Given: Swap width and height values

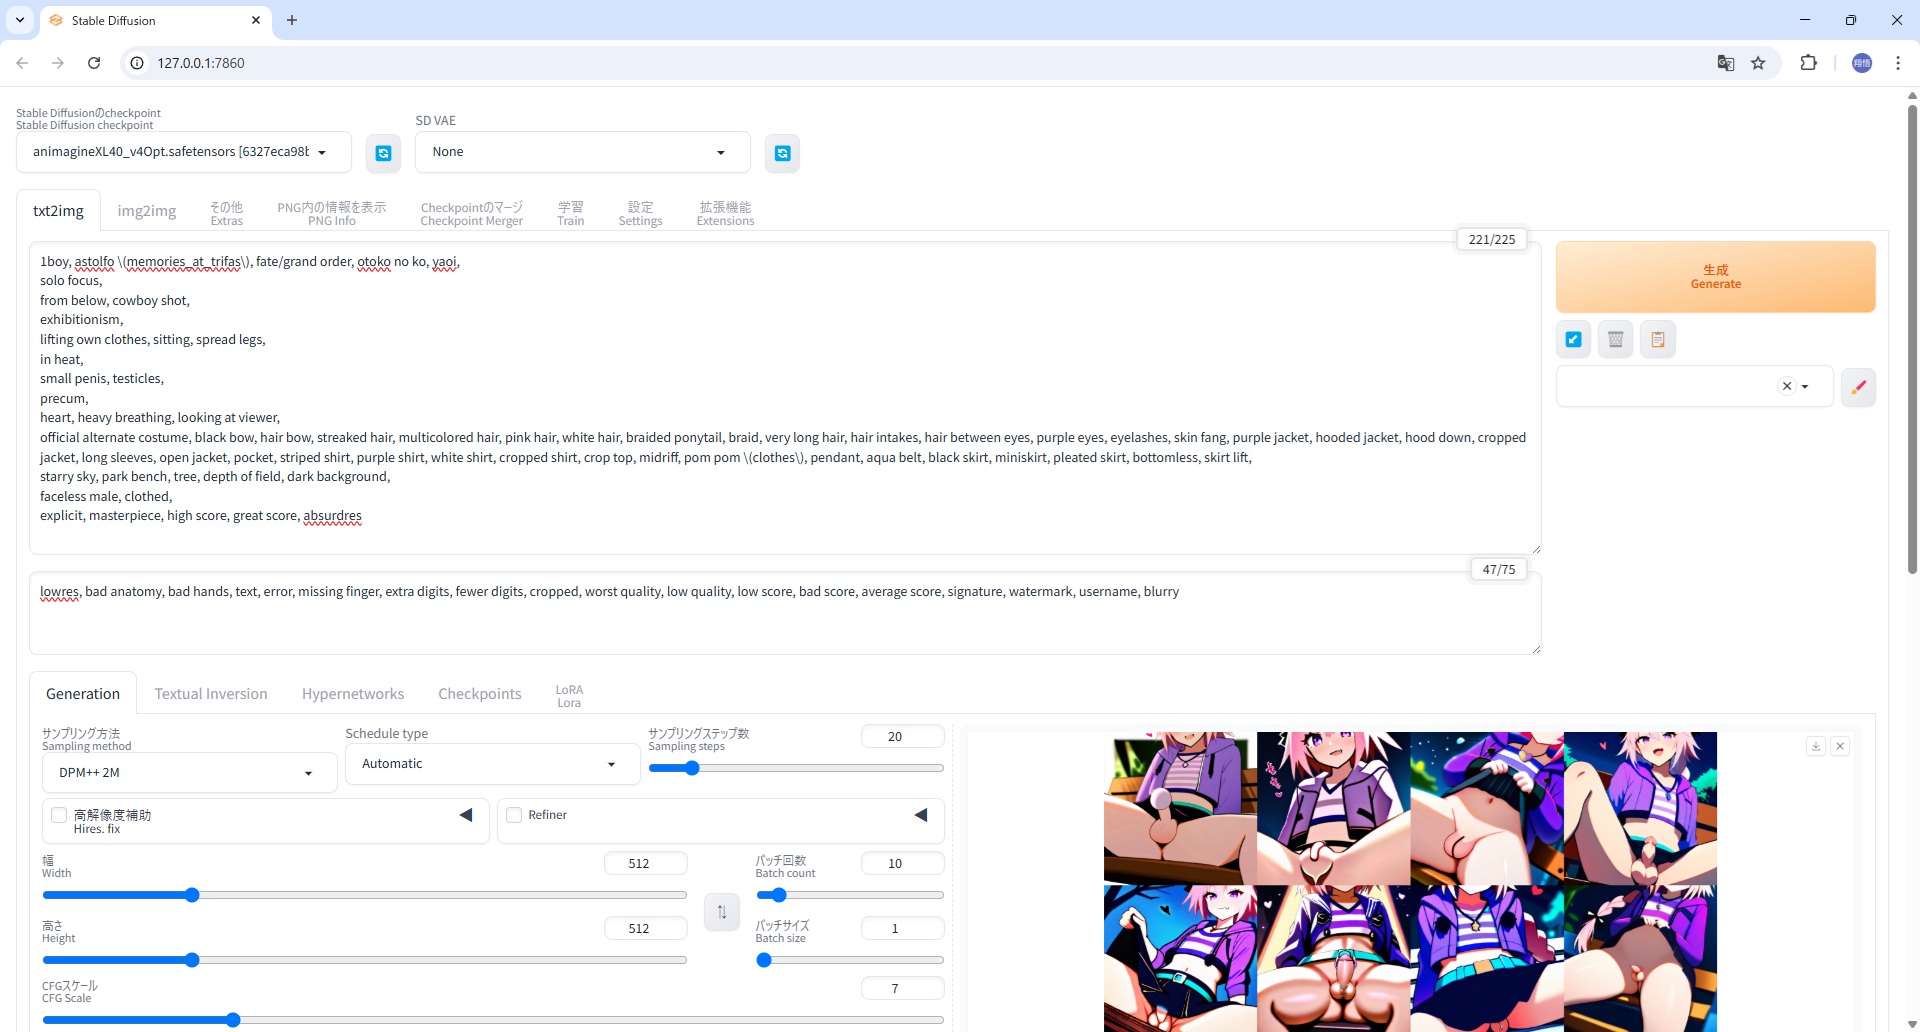Looking at the screenshot, I should [722, 912].
